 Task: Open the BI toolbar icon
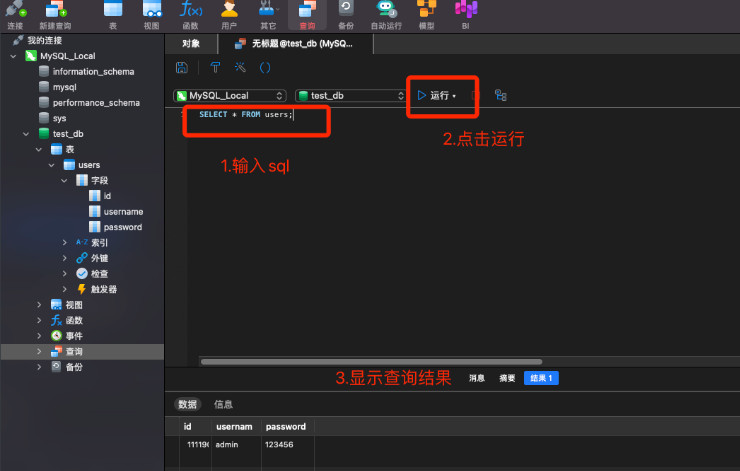(466, 15)
